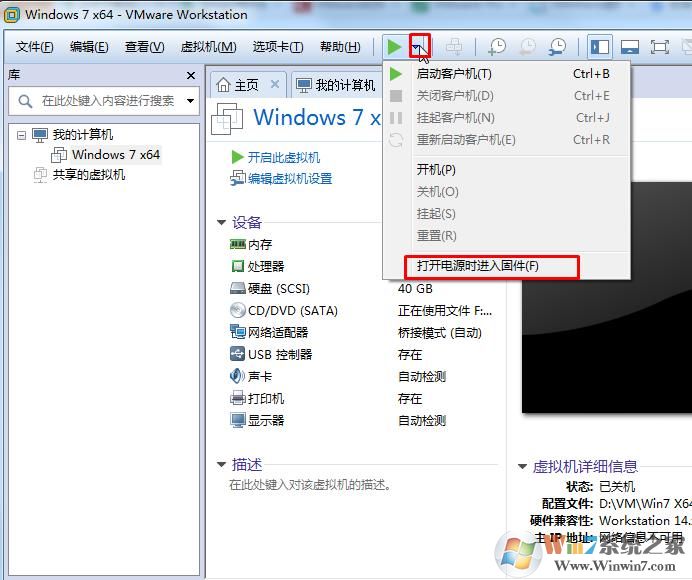Image resolution: width=692 pixels, height=580 pixels.
Task: Click the USB 控制器 icon
Action: click(x=237, y=354)
